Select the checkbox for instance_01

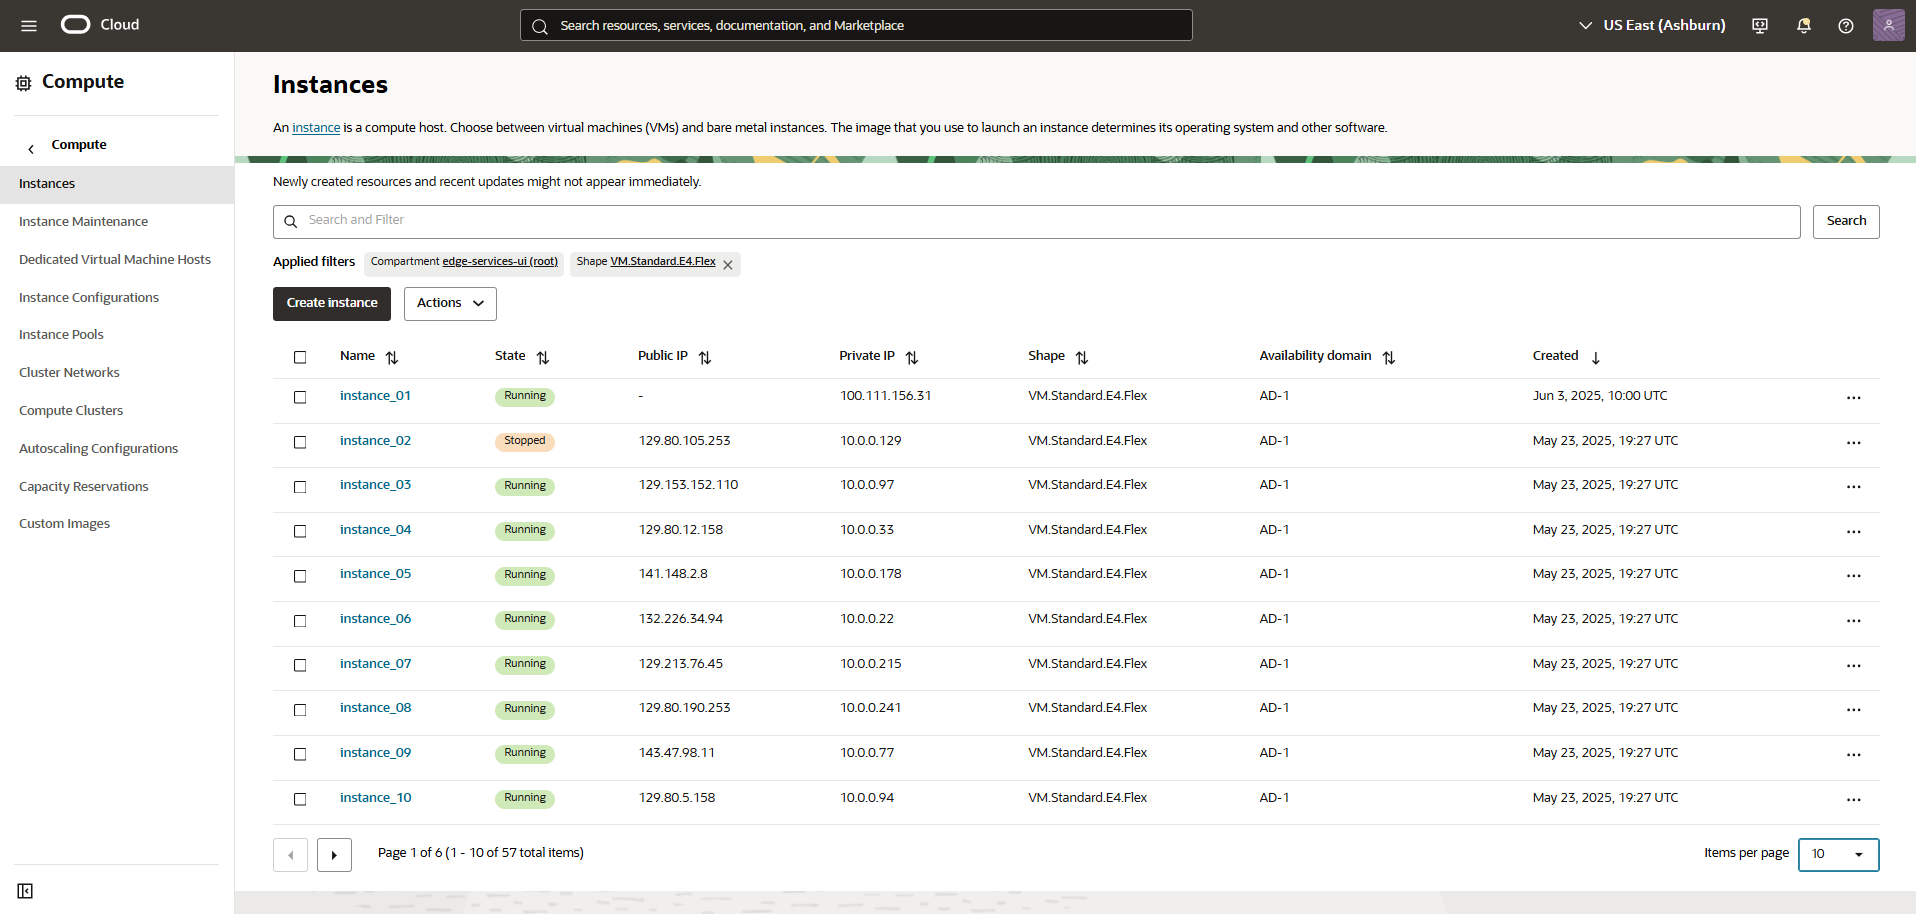click(x=300, y=397)
